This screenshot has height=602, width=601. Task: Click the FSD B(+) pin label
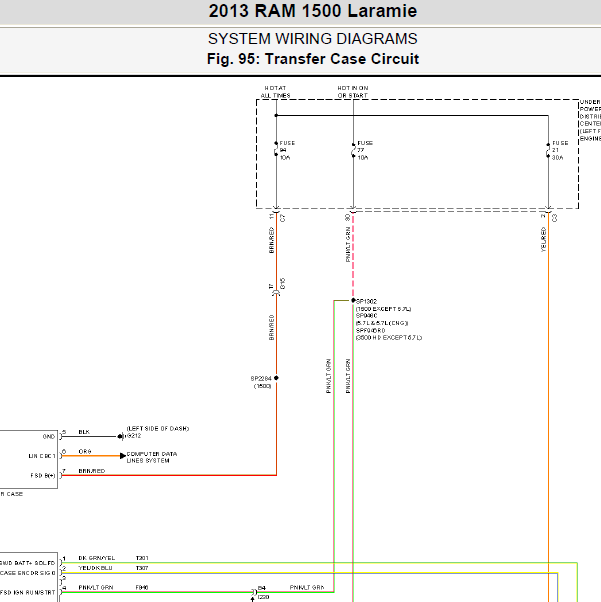coord(43,476)
